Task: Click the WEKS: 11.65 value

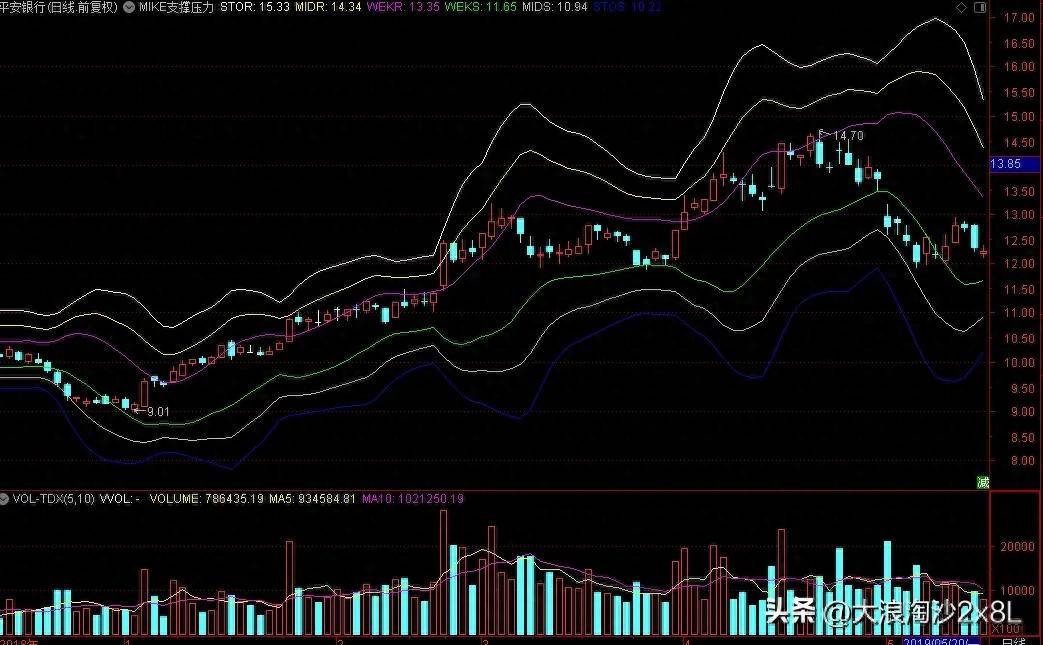Action: [x=480, y=7]
